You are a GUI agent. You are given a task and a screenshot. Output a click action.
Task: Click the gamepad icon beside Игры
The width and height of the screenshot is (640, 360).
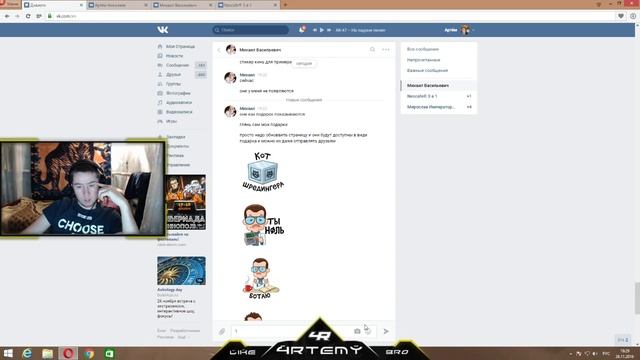point(160,121)
